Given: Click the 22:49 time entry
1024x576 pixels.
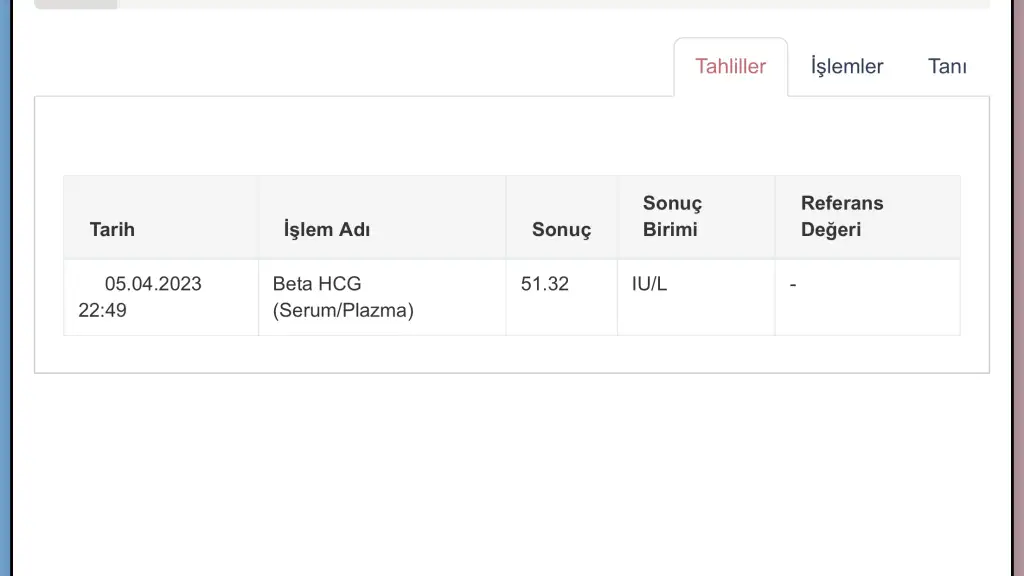Looking at the screenshot, I should pyautogui.click(x=102, y=310).
